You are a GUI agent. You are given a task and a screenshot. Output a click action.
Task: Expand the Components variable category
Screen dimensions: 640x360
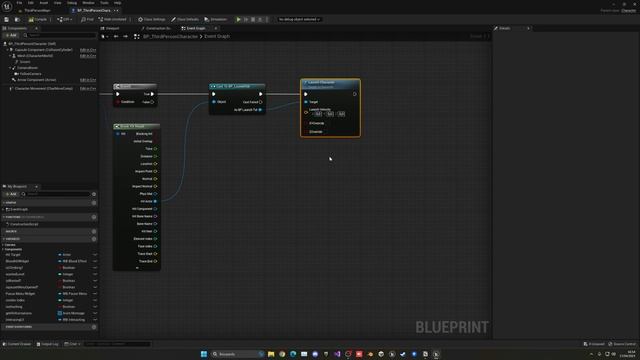[x=3, y=249]
